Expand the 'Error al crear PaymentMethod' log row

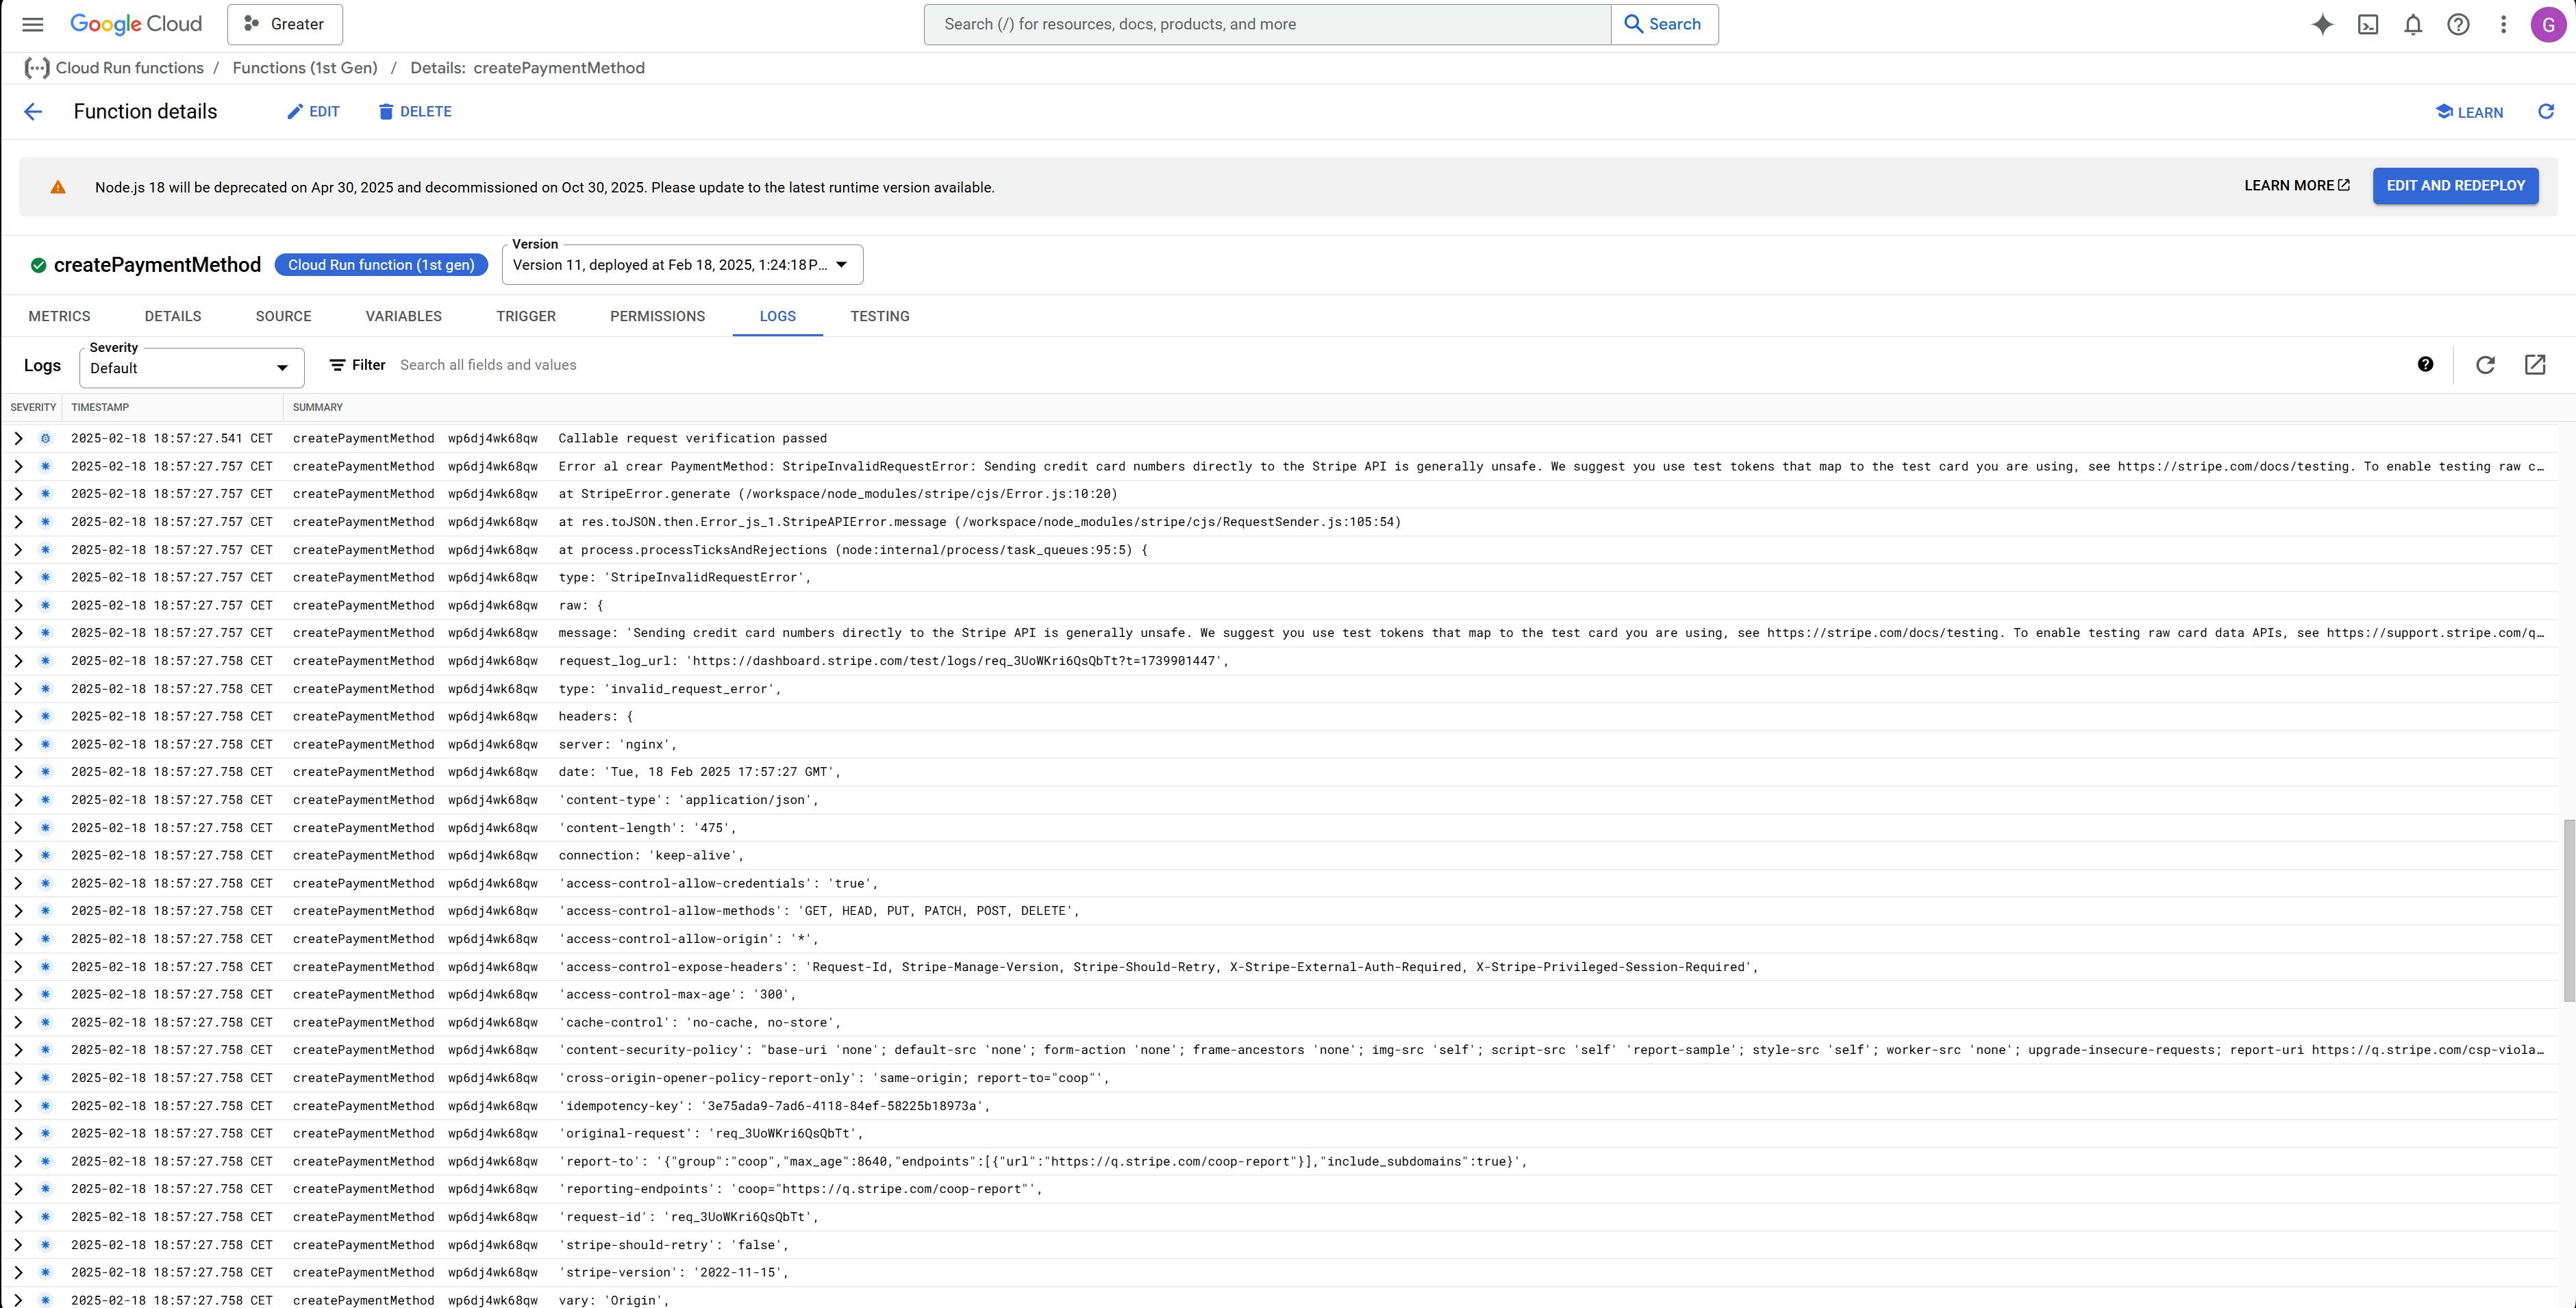coord(18,466)
